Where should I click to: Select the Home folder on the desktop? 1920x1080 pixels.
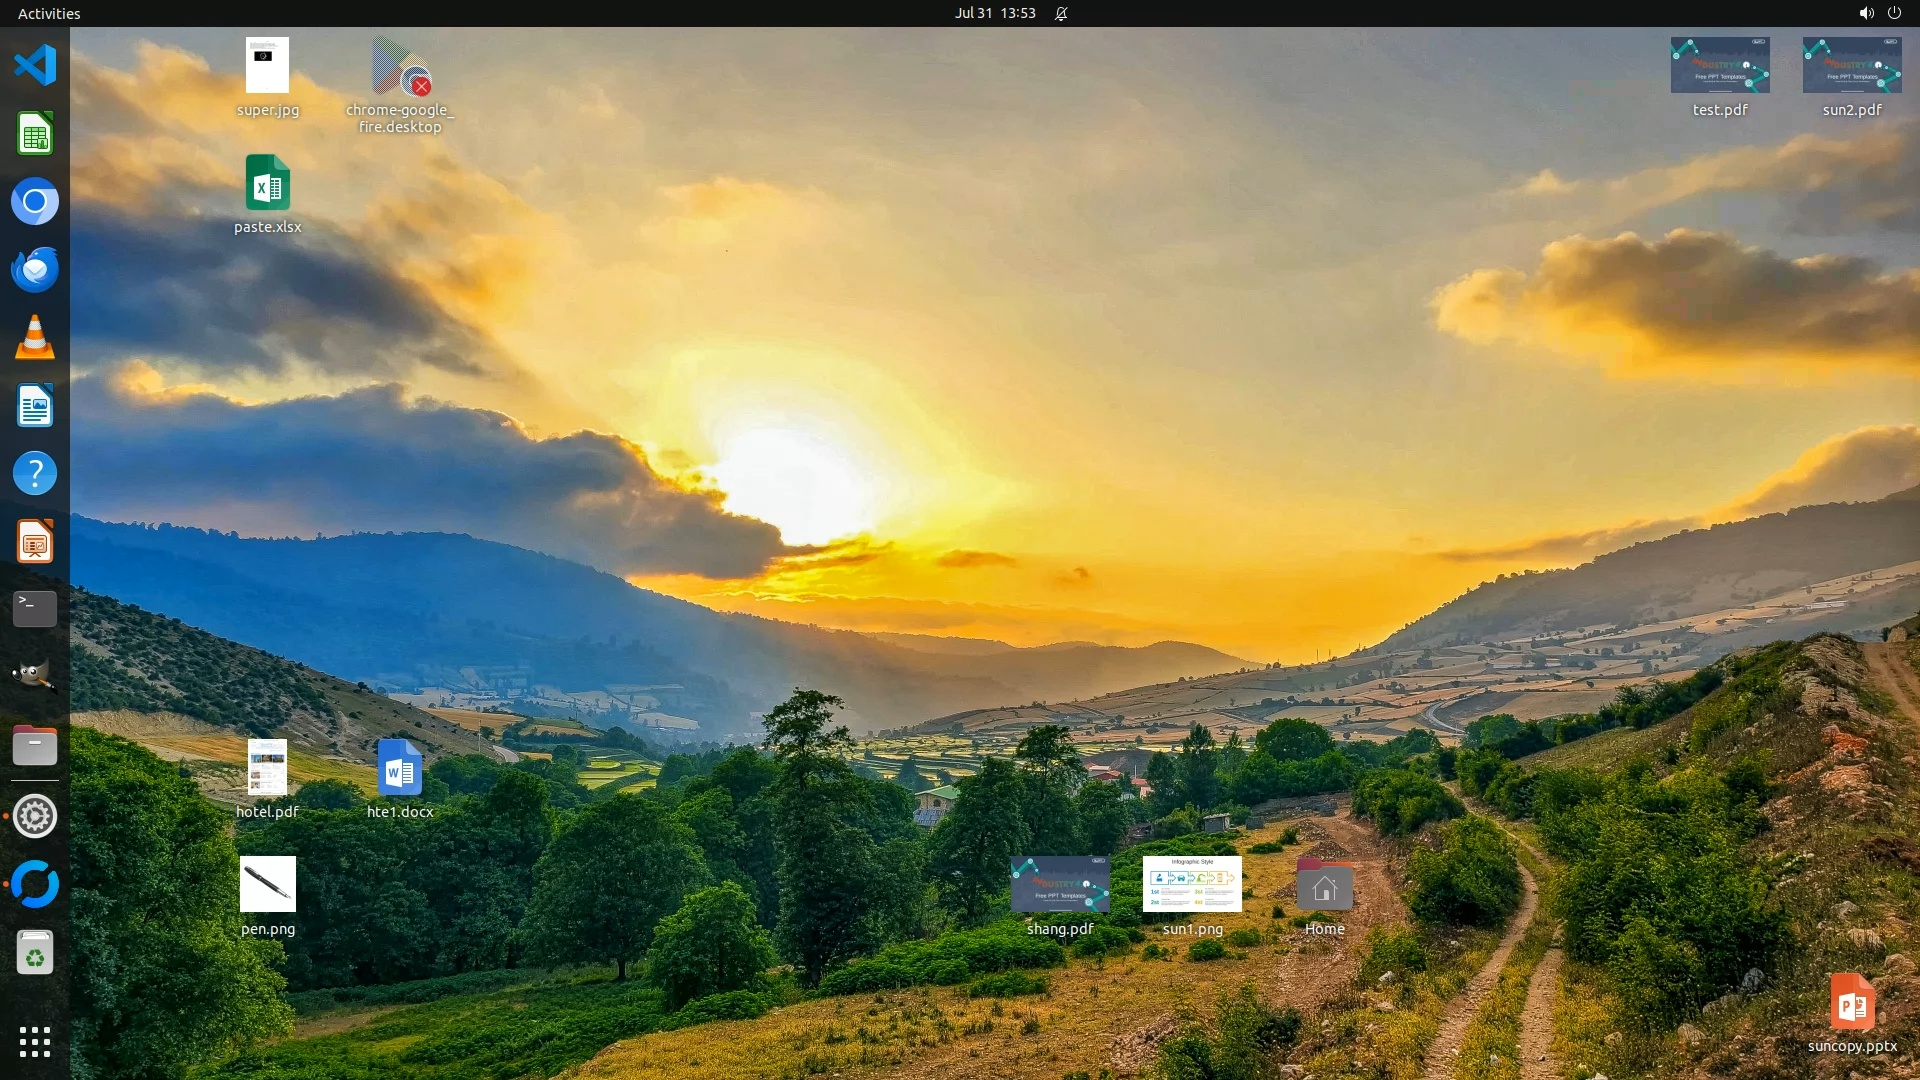[1324, 886]
